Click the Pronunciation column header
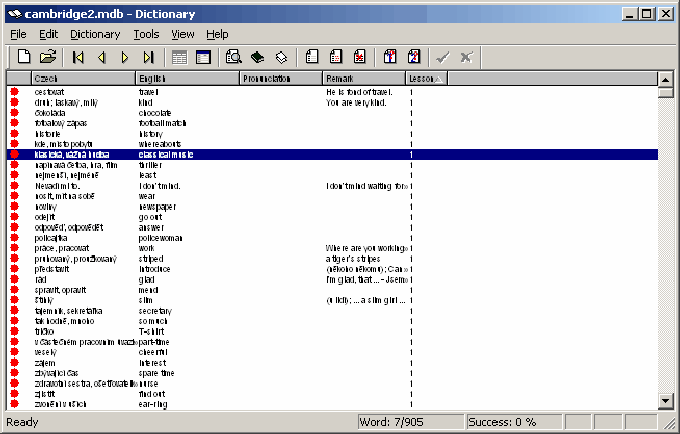This screenshot has width=680, height=434. (x=281, y=78)
